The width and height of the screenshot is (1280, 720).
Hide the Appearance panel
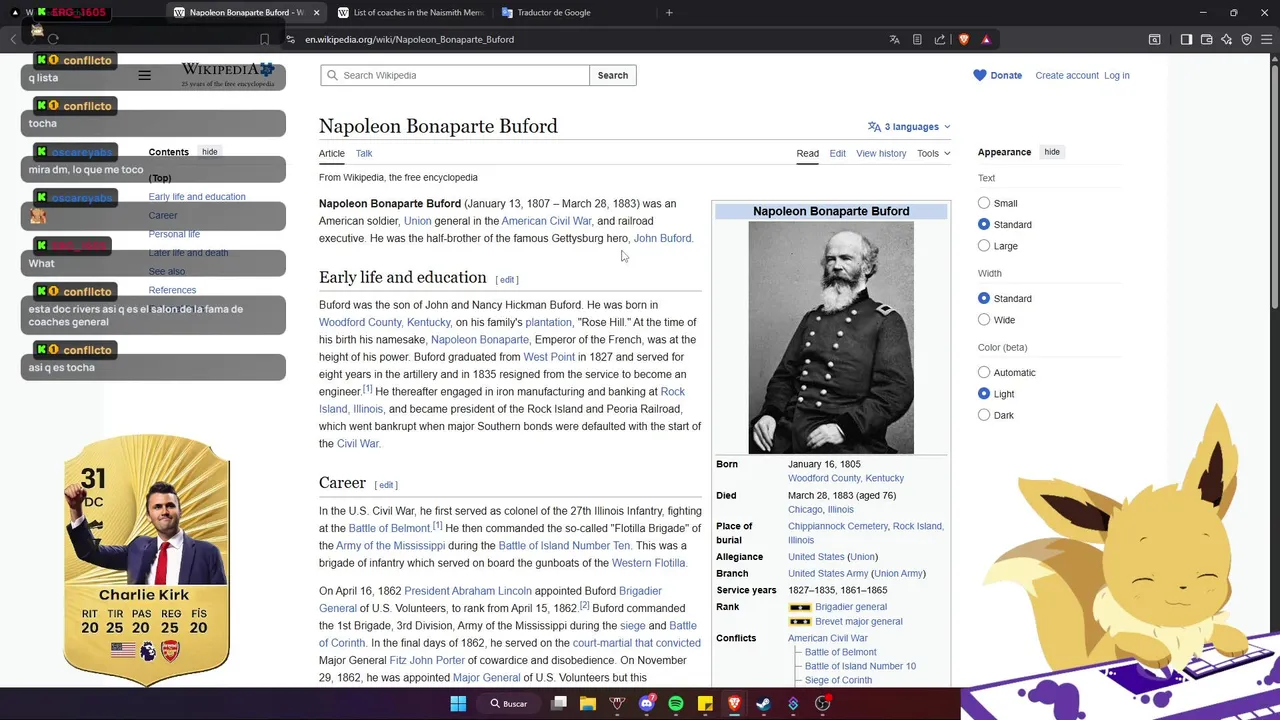[x=1052, y=152]
